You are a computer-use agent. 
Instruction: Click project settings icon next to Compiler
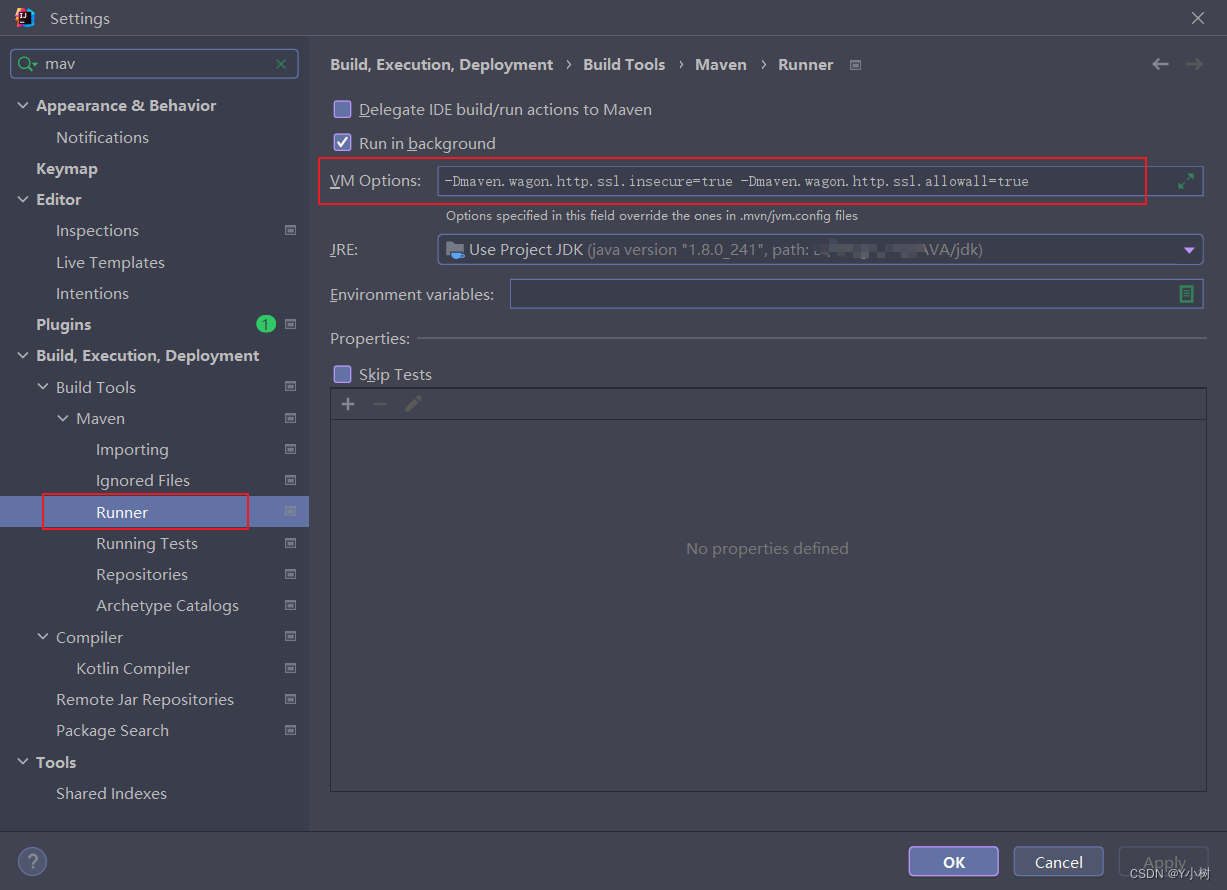(x=290, y=637)
